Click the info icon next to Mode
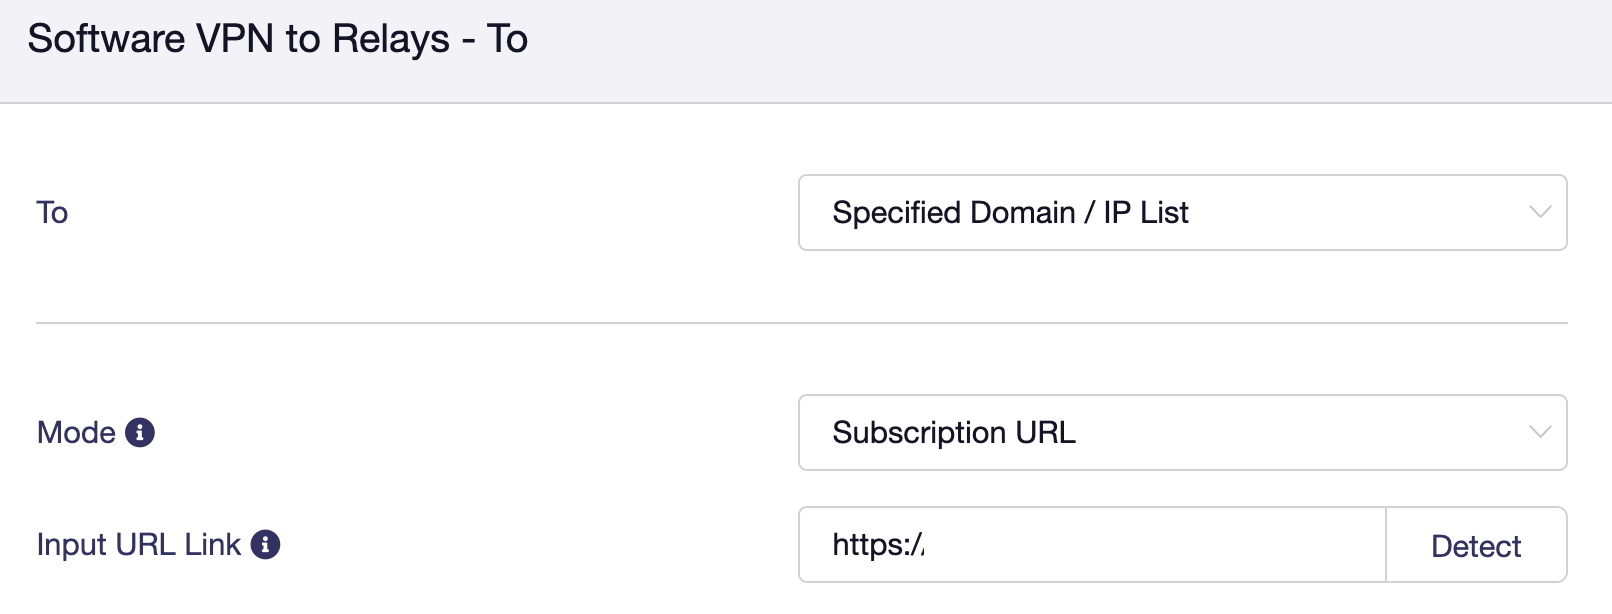 click(140, 433)
